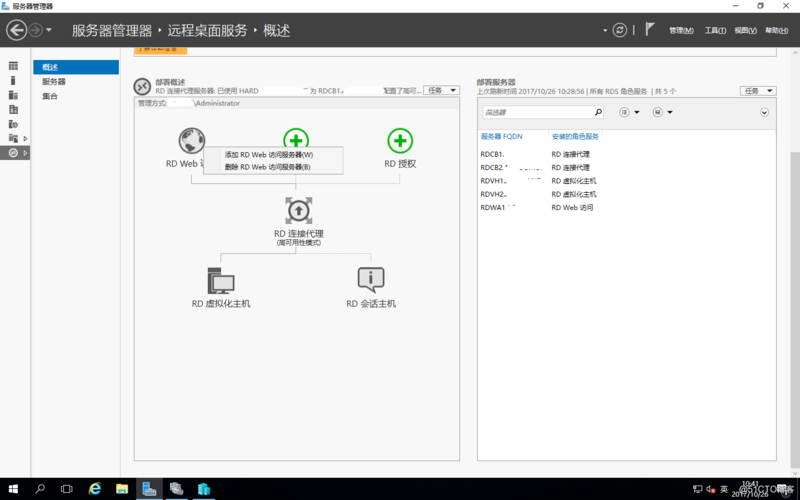Screen dimensions: 800x500
Task: Open the navigation history dropdown arrow
Action: click(x=49, y=30)
